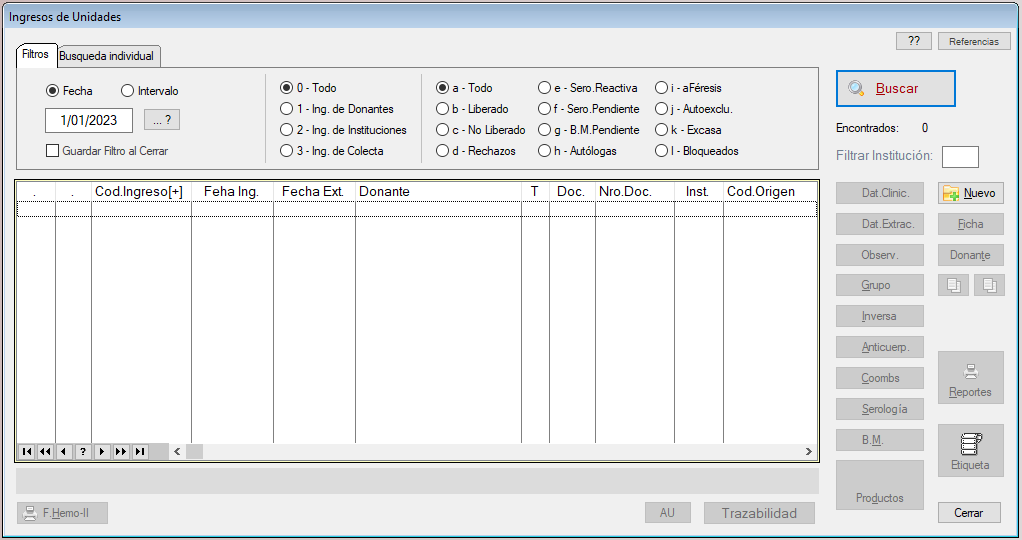Jump to the last record in grid
This screenshot has height=540, width=1022.
pyautogui.click(x=140, y=452)
